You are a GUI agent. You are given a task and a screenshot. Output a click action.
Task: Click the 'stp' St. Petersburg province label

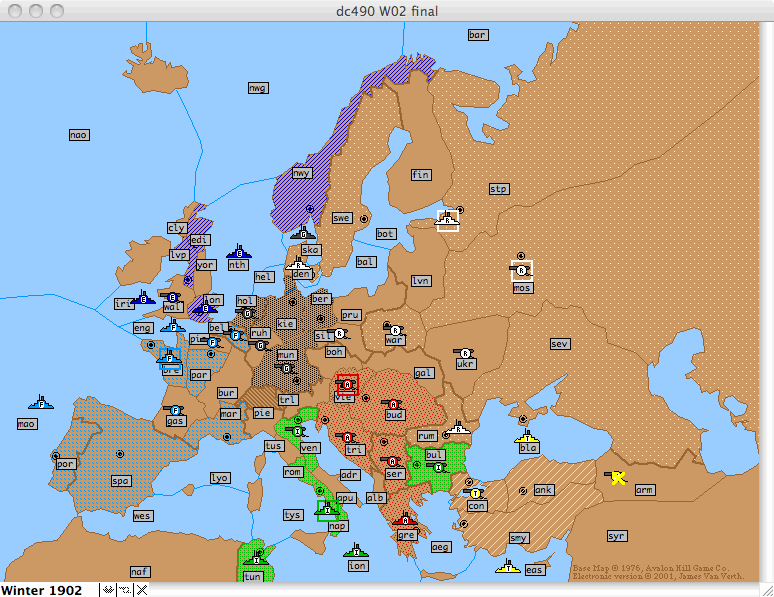[x=498, y=188]
